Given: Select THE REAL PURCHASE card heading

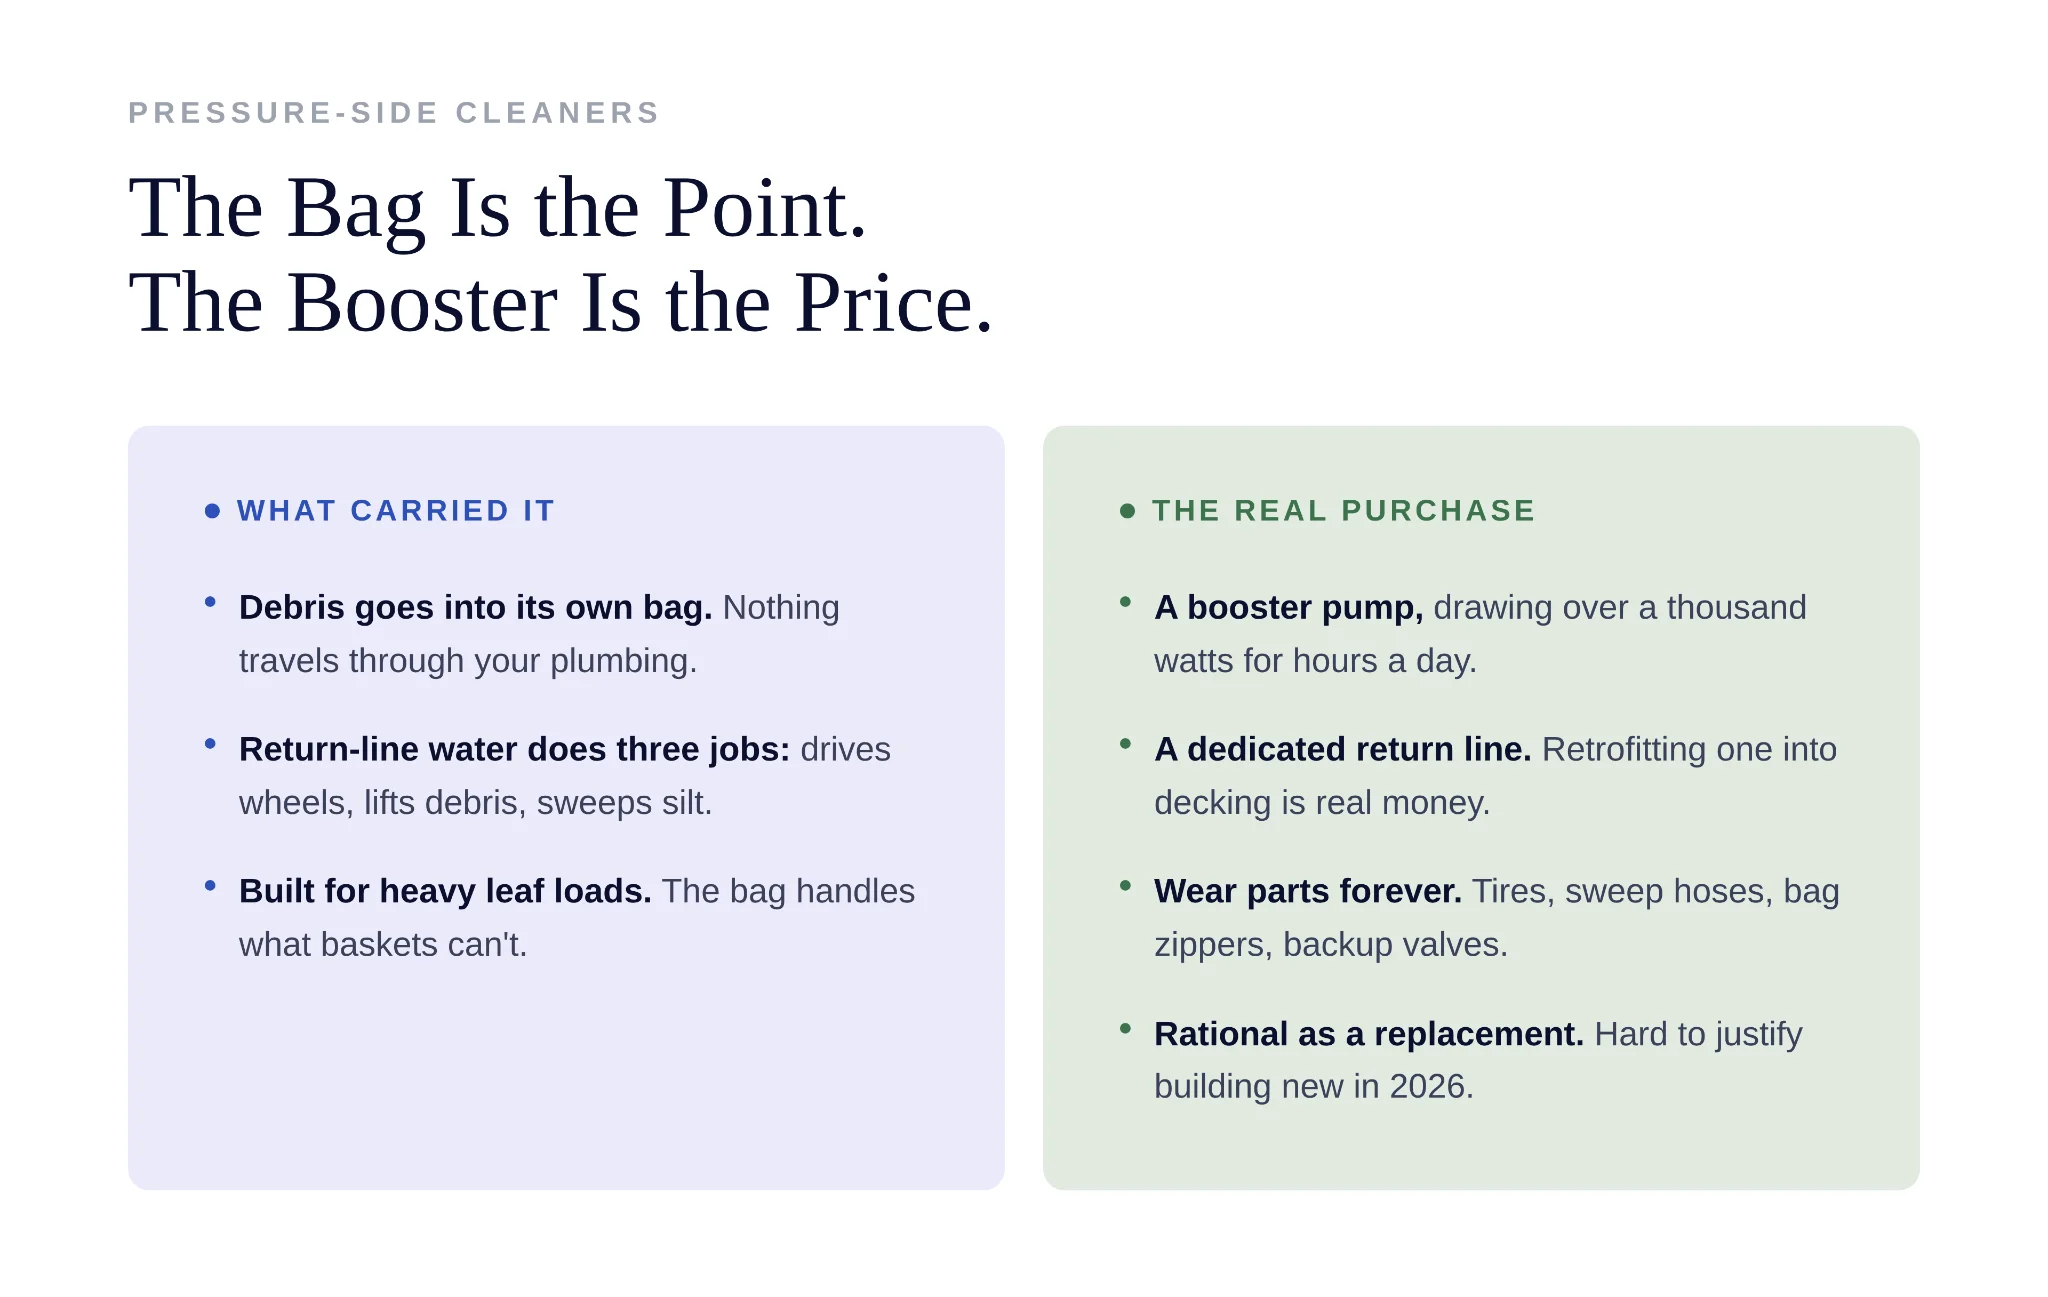Looking at the screenshot, I should [1344, 511].
